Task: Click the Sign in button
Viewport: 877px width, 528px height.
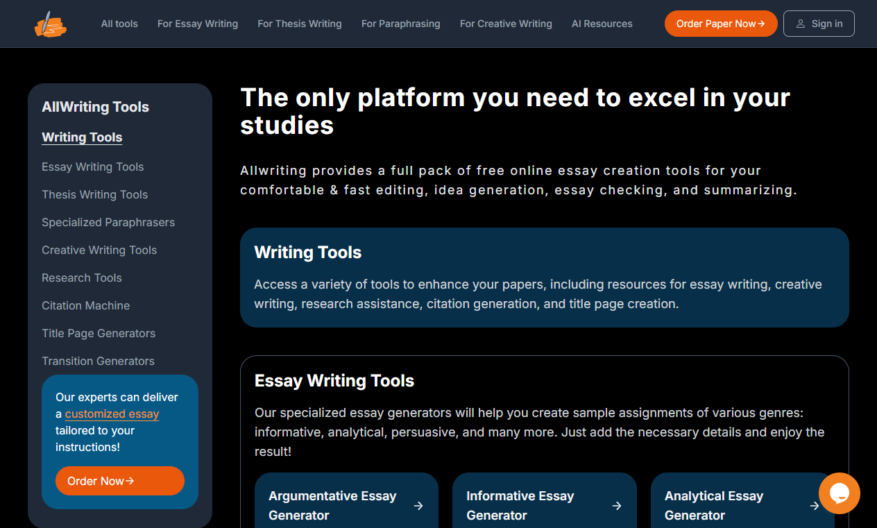Action: 818,23
